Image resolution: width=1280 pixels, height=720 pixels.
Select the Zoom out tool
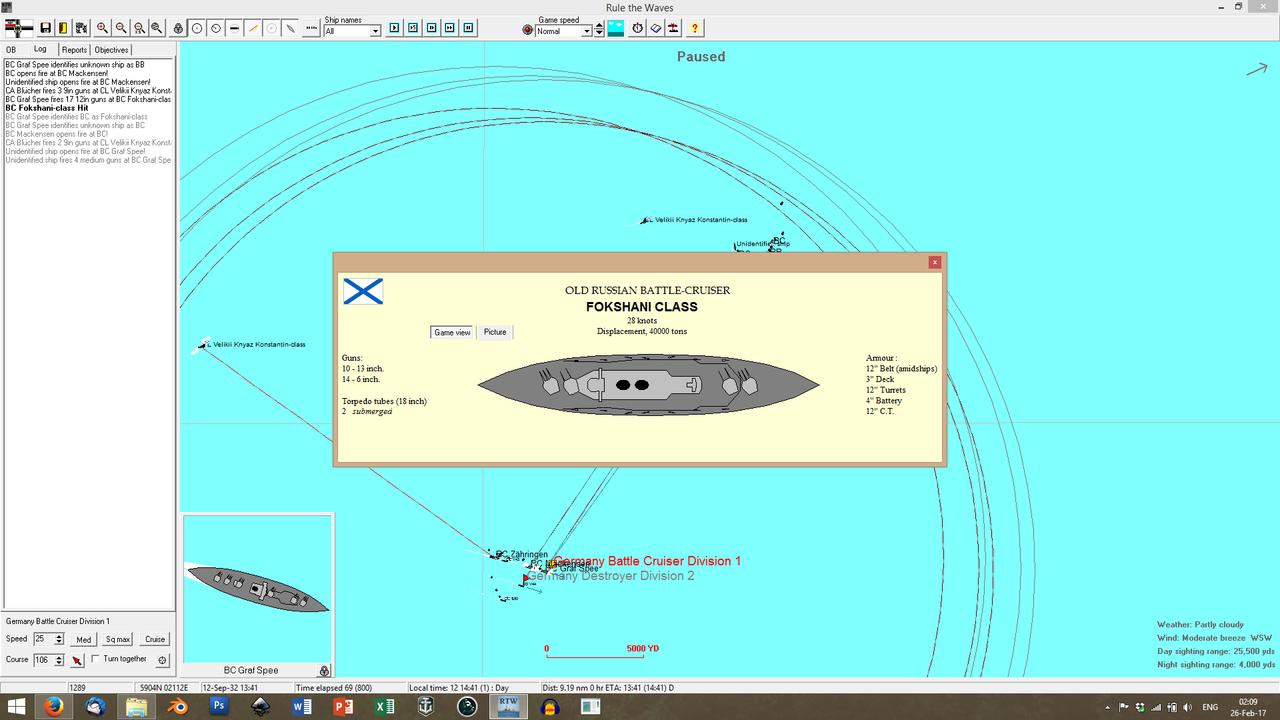tap(120, 28)
